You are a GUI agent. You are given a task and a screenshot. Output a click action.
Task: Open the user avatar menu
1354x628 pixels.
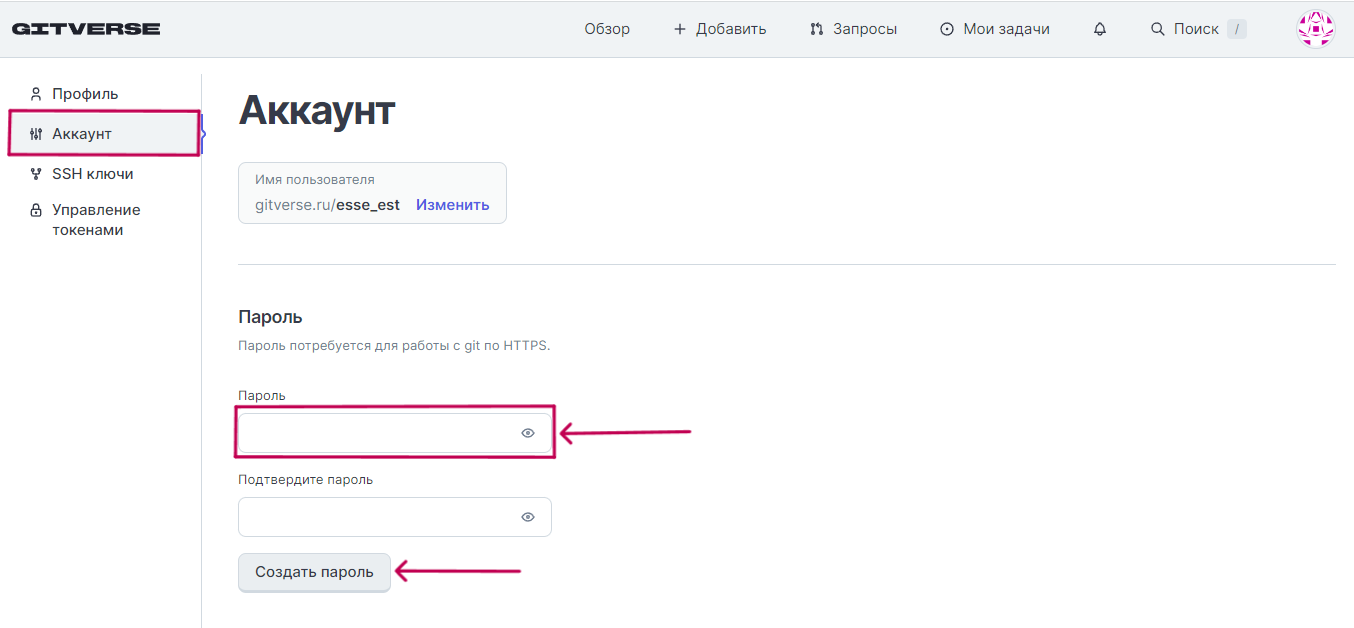click(x=1315, y=29)
